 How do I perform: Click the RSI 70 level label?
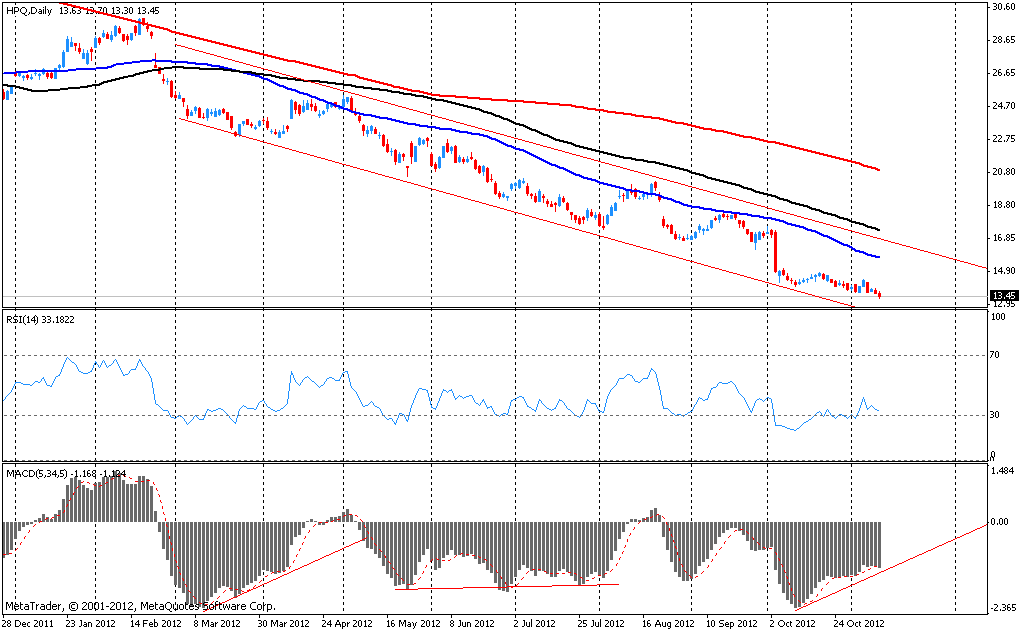click(x=995, y=355)
